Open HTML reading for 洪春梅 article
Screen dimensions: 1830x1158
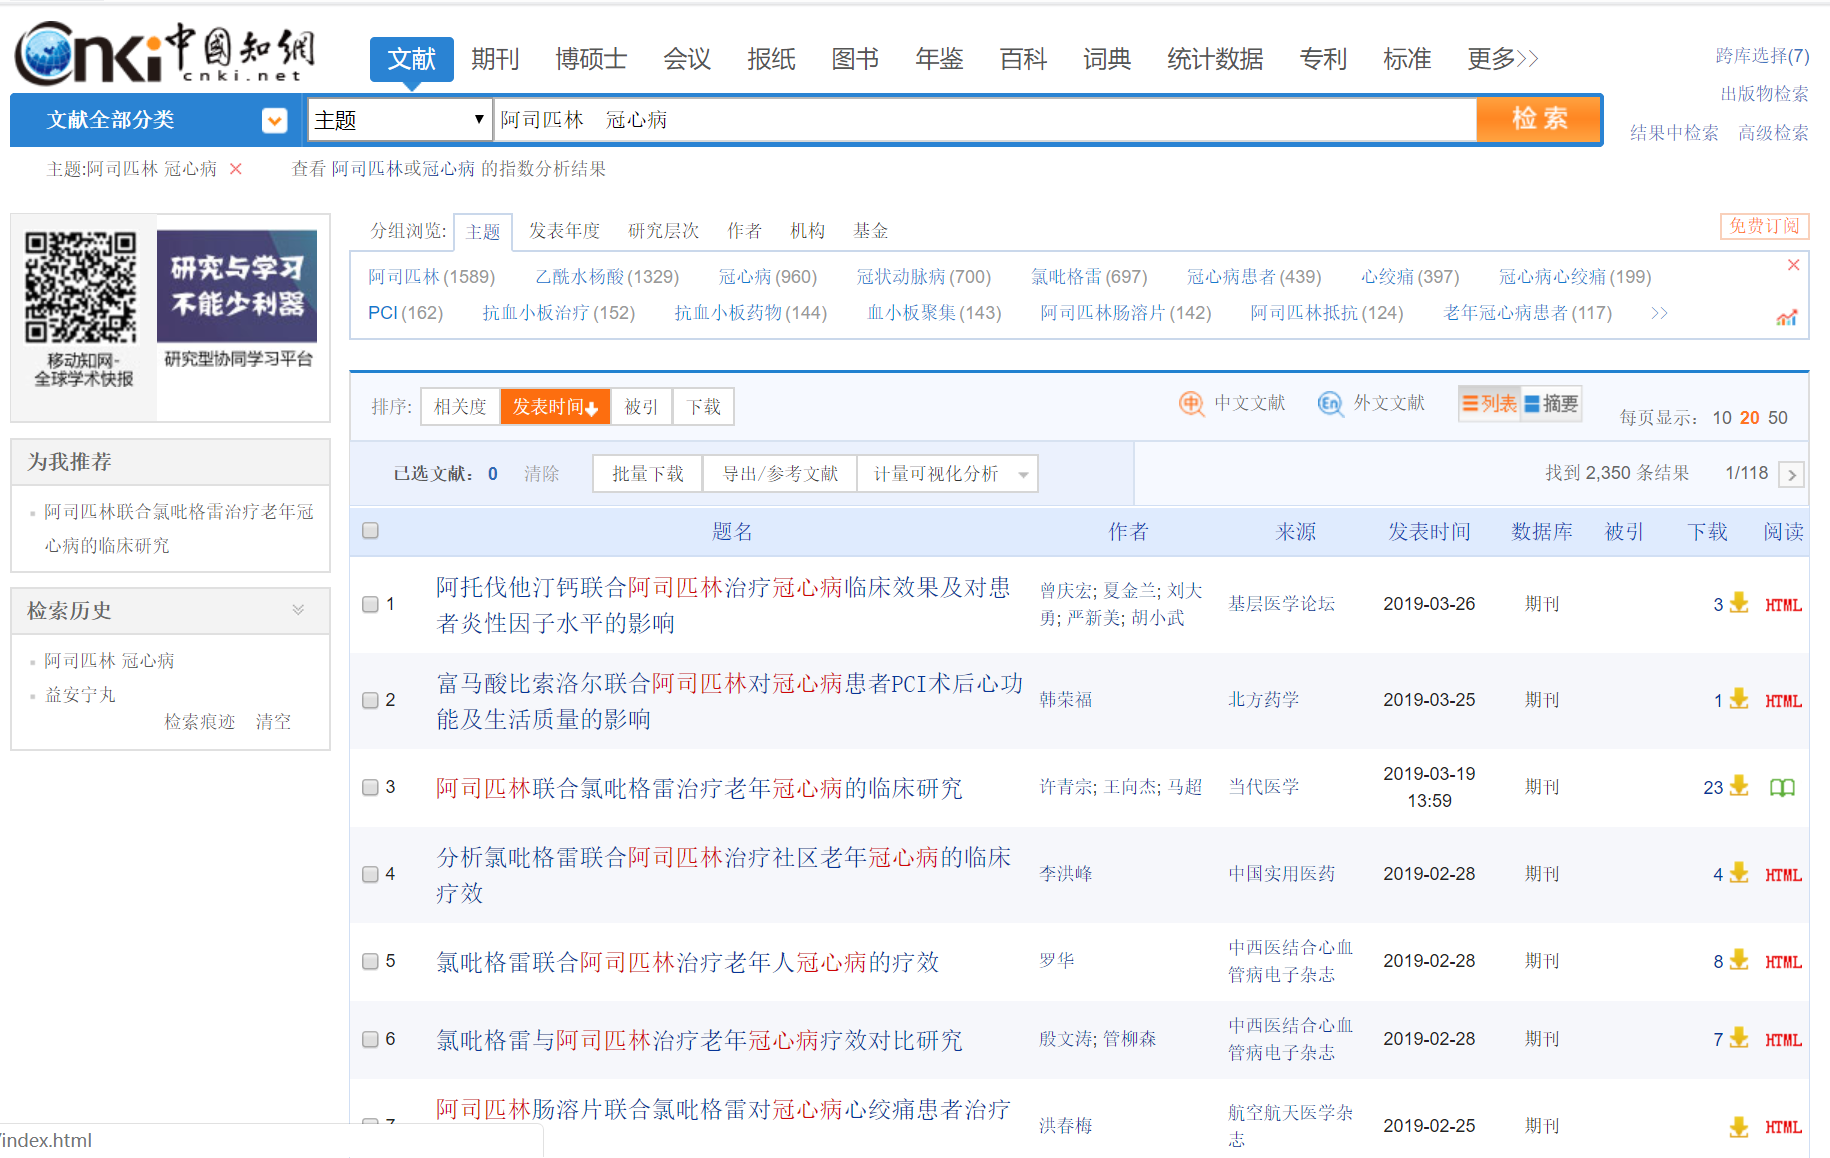1783,1127
